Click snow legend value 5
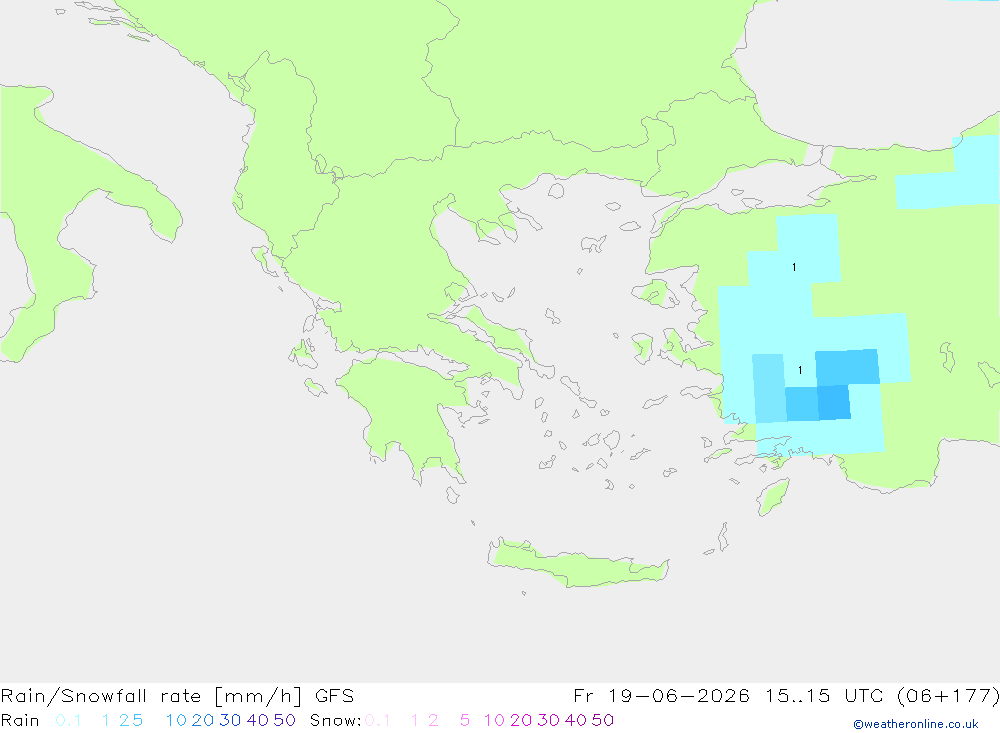 coord(465,720)
